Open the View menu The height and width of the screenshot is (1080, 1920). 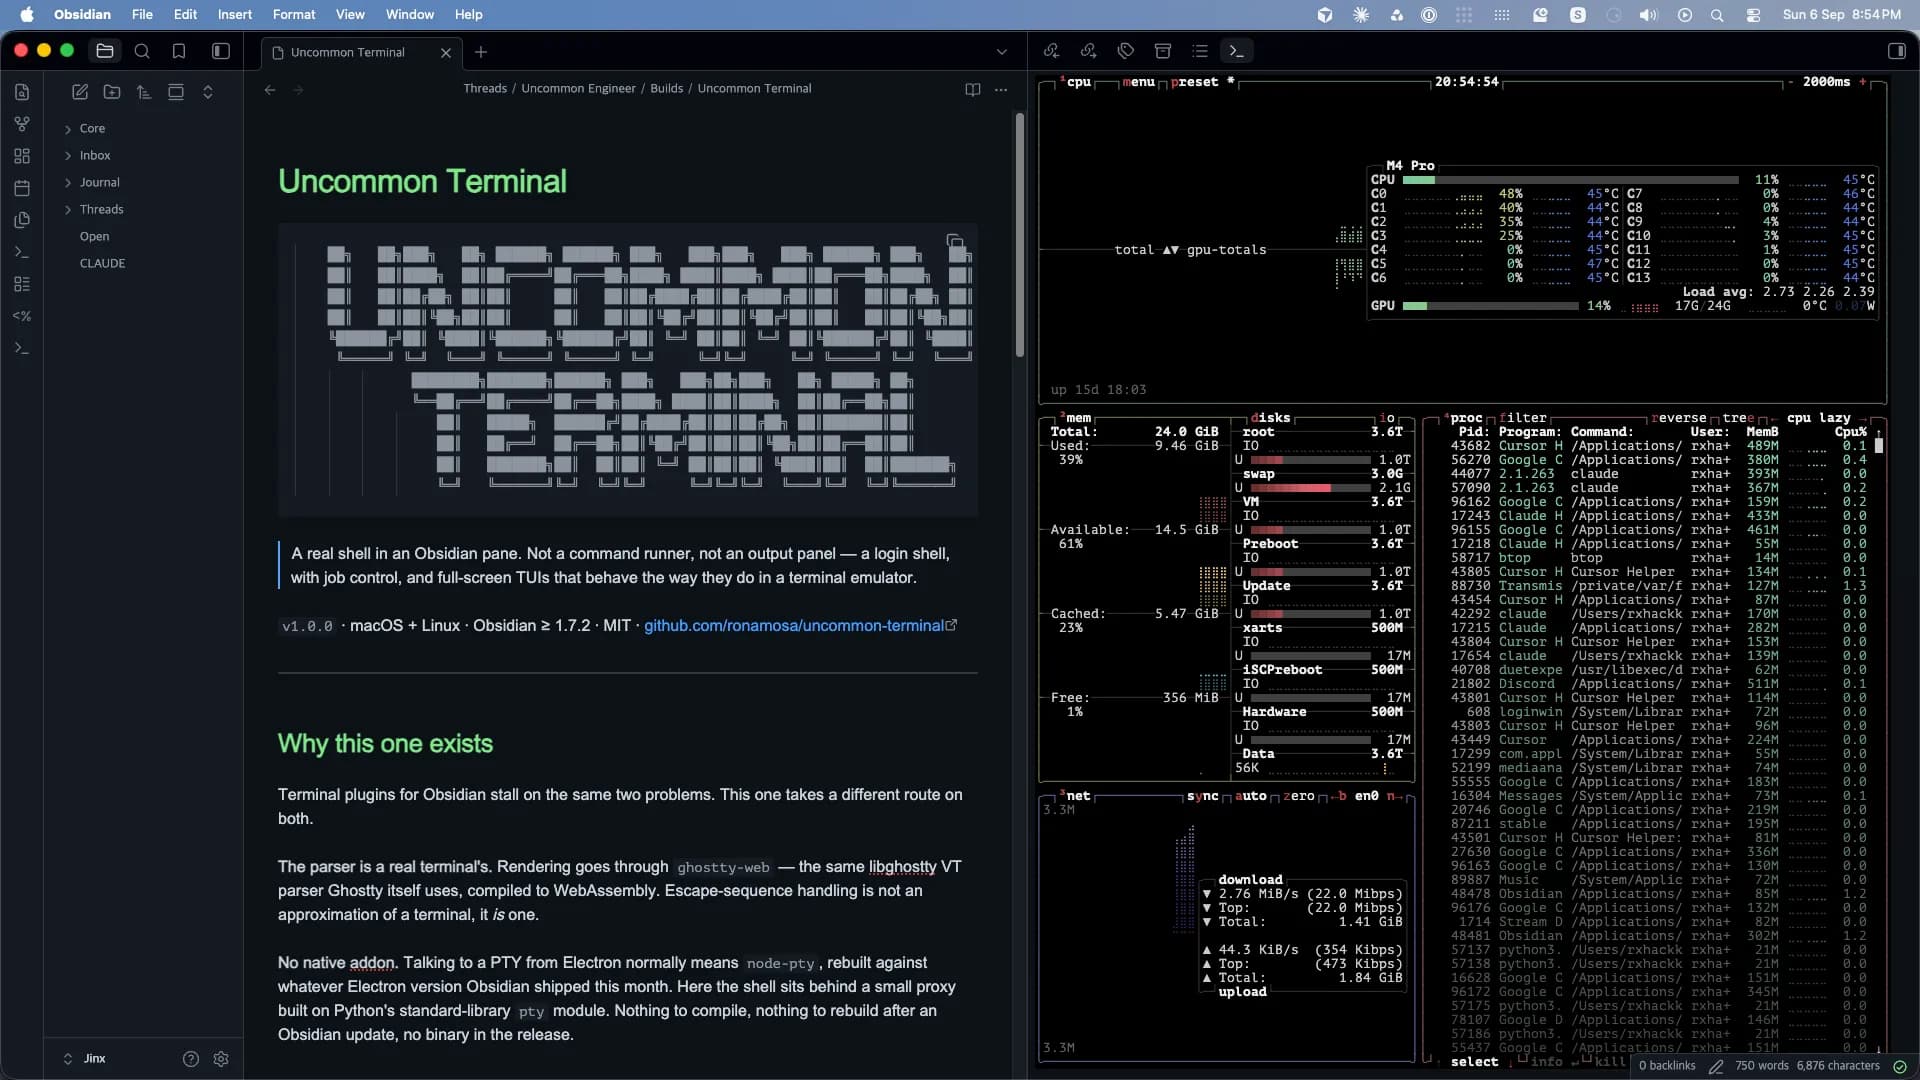click(x=350, y=15)
